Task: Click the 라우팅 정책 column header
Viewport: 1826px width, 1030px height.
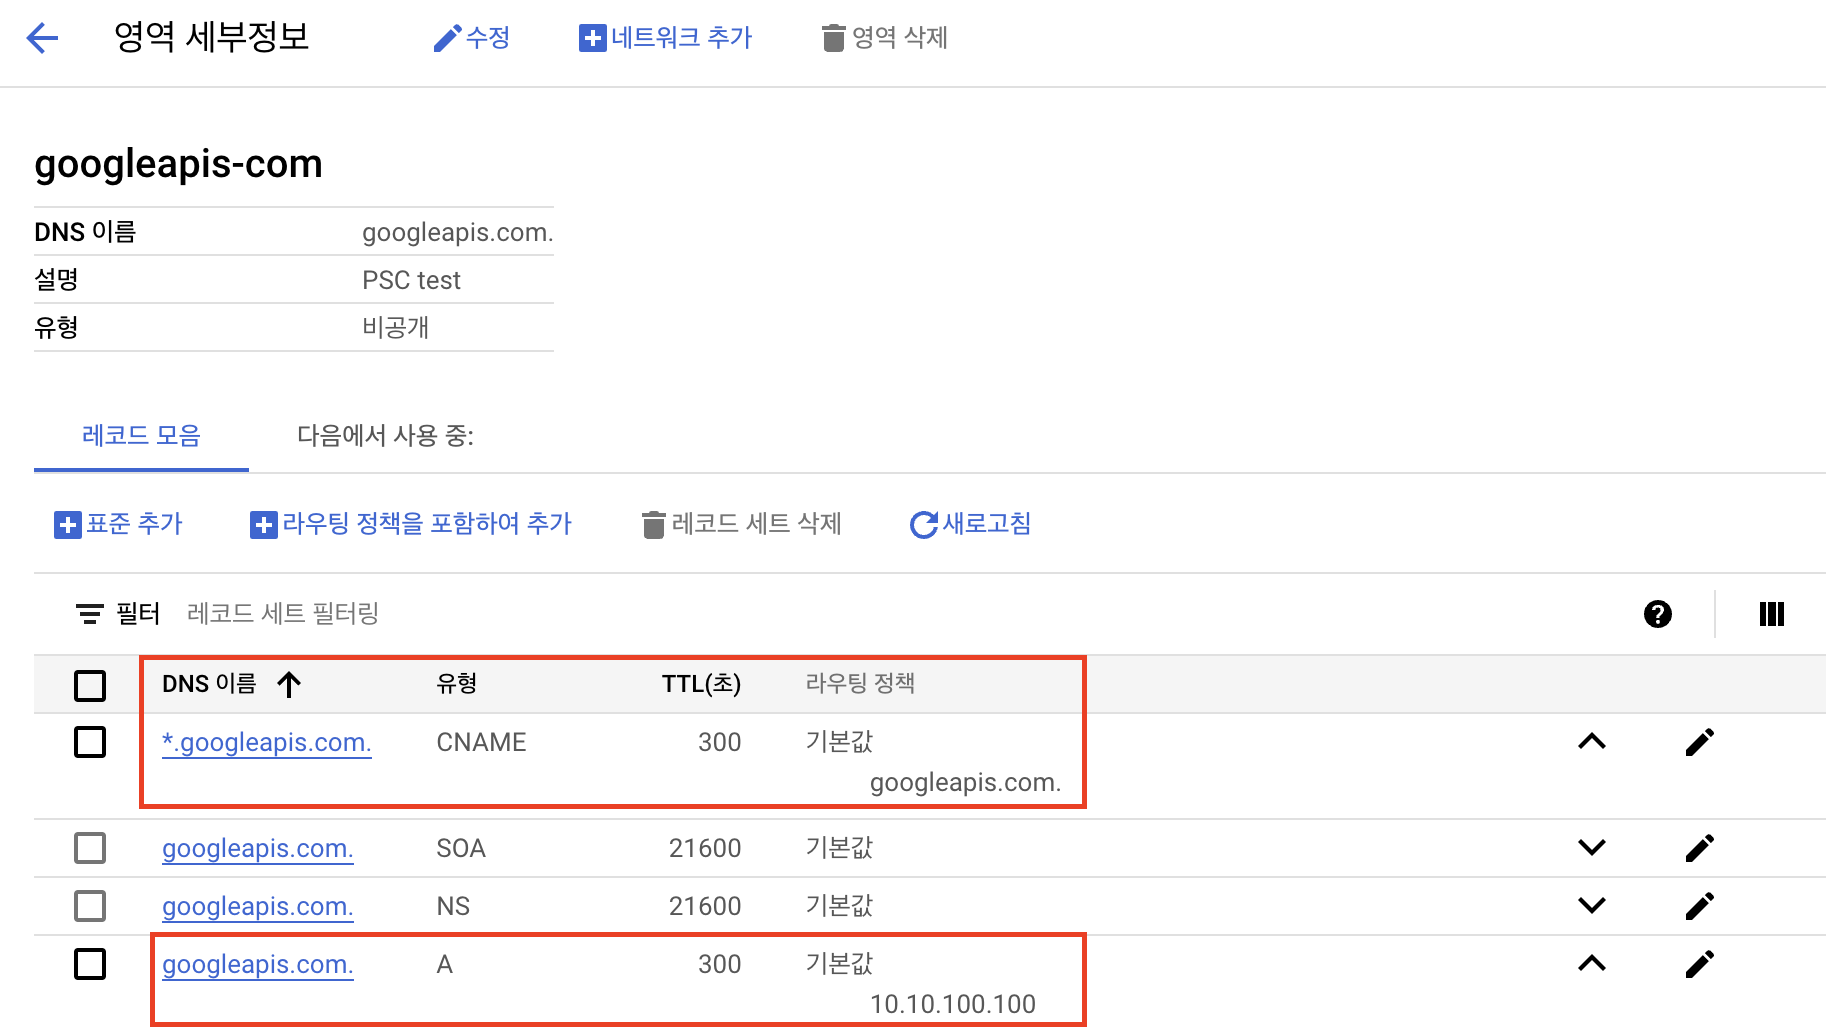Action: point(860,684)
